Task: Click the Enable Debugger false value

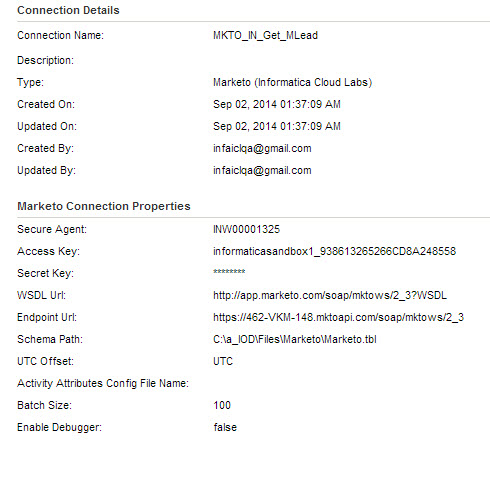Action: 225,427
